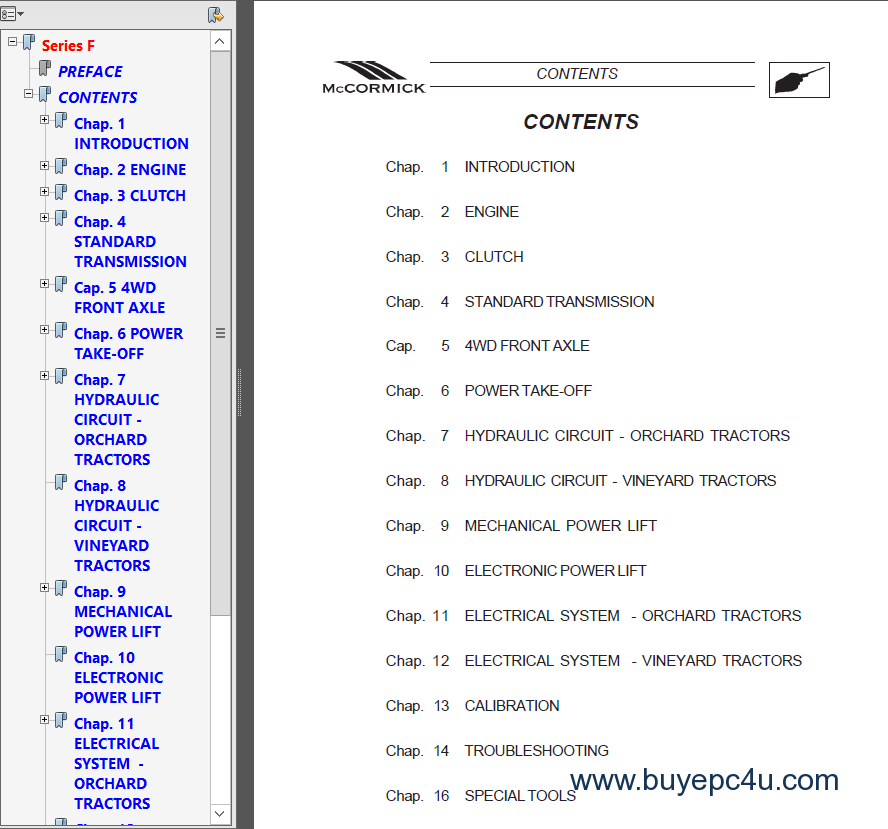888x829 pixels.
Task: Click bookmark icon beside Chap. 4
Action: tap(61, 219)
